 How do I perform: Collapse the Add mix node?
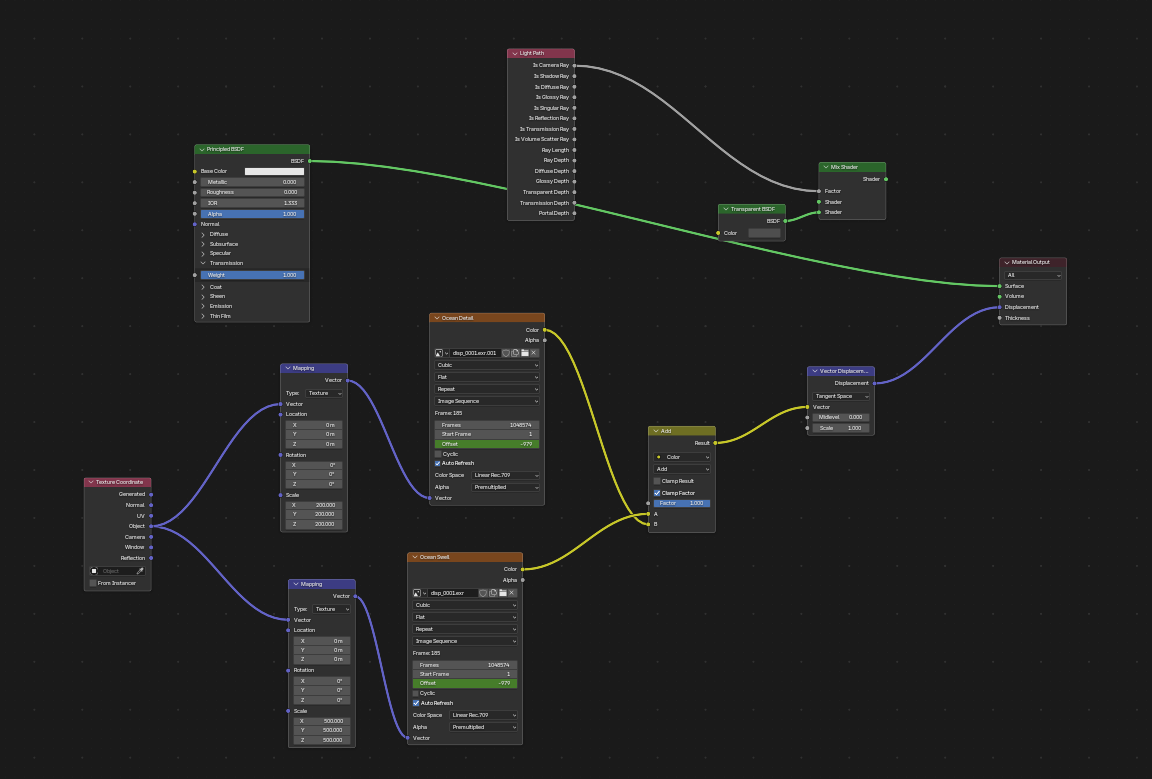point(655,431)
